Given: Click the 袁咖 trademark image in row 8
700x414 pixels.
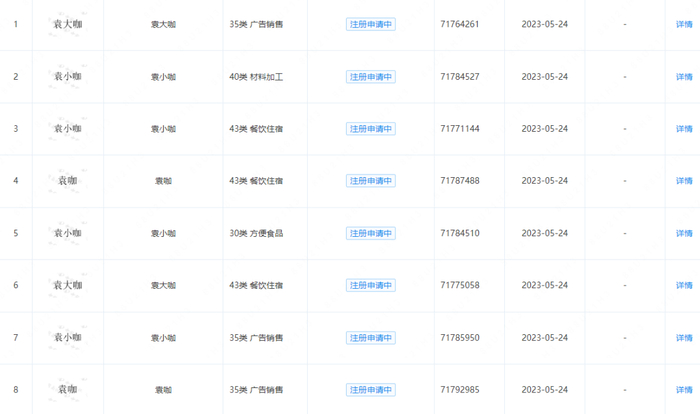Looking at the screenshot, I should pos(68,389).
